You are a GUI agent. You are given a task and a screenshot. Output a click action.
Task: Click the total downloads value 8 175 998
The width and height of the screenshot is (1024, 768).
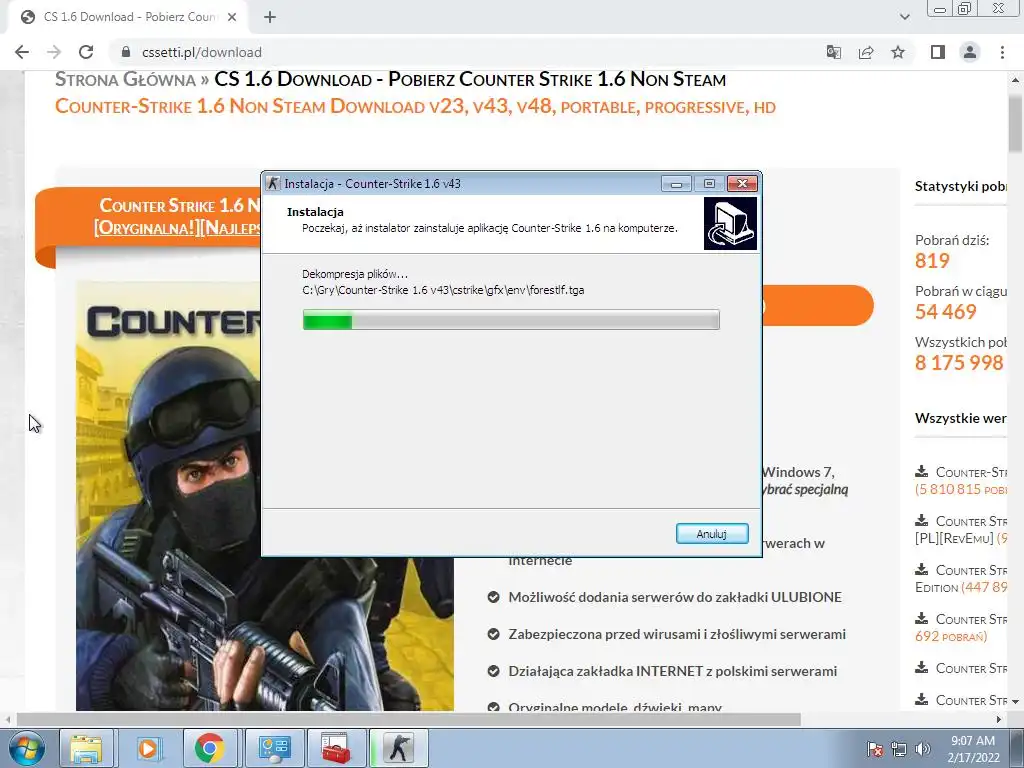coord(959,363)
